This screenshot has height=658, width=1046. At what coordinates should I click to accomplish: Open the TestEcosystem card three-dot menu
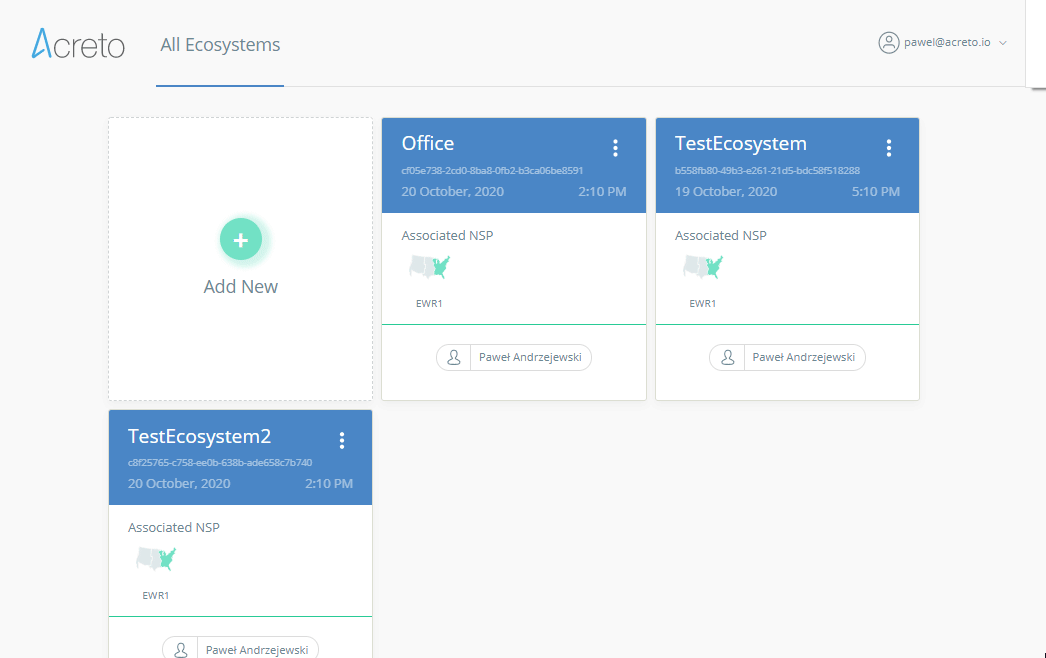click(x=889, y=148)
